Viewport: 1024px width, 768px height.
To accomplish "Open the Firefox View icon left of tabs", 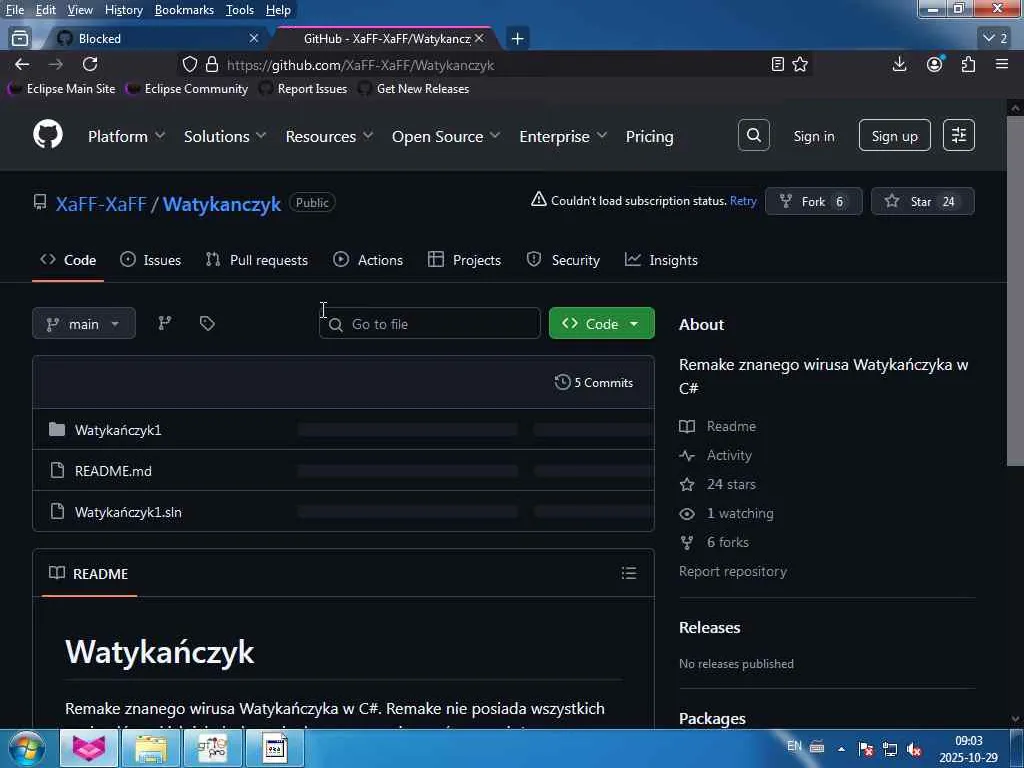I will coord(20,39).
